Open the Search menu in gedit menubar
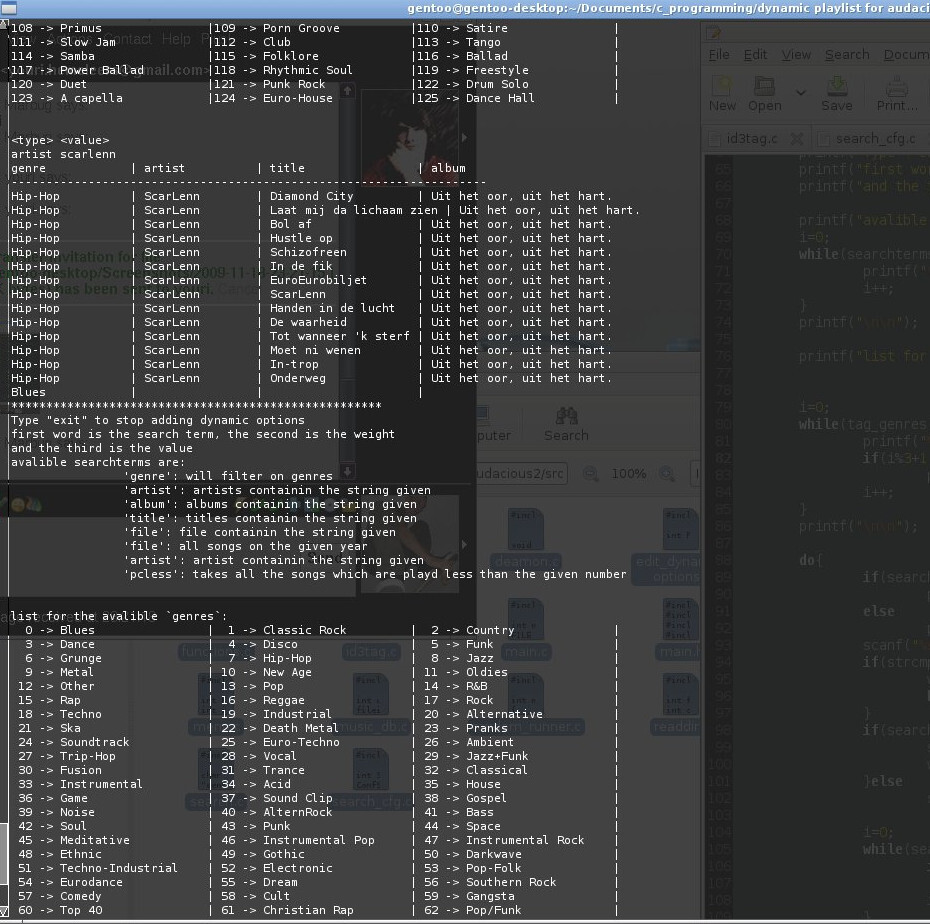 pos(846,55)
